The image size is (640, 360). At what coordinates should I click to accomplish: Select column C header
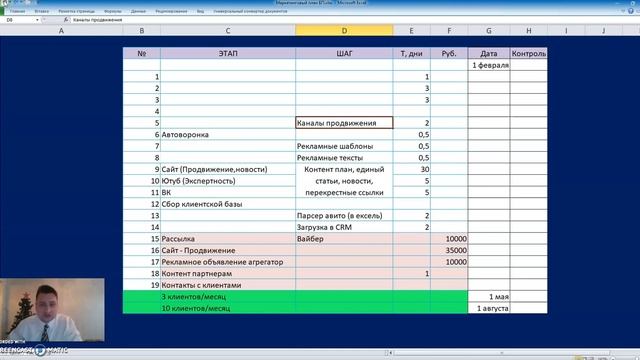[228, 31]
